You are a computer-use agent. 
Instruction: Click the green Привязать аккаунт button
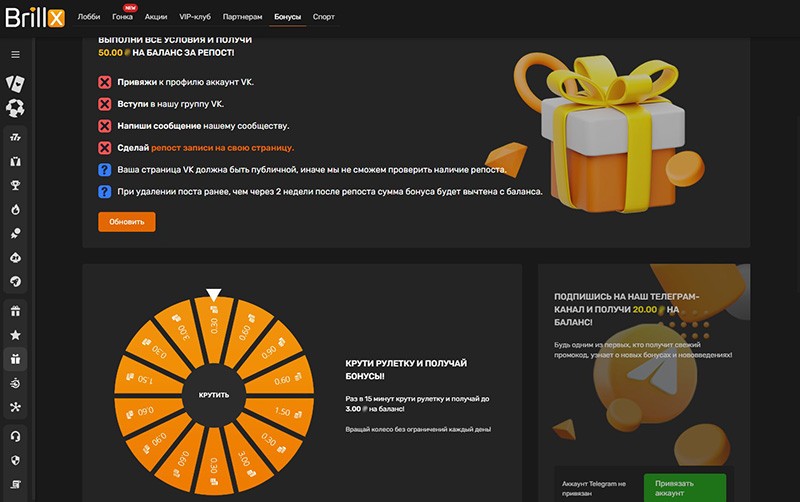tap(684, 487)
